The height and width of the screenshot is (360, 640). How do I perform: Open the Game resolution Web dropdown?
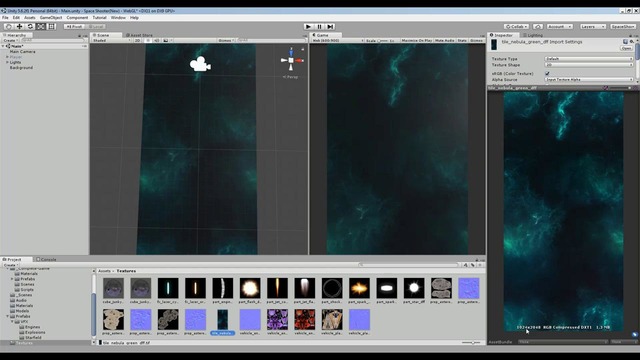(338, 40)
